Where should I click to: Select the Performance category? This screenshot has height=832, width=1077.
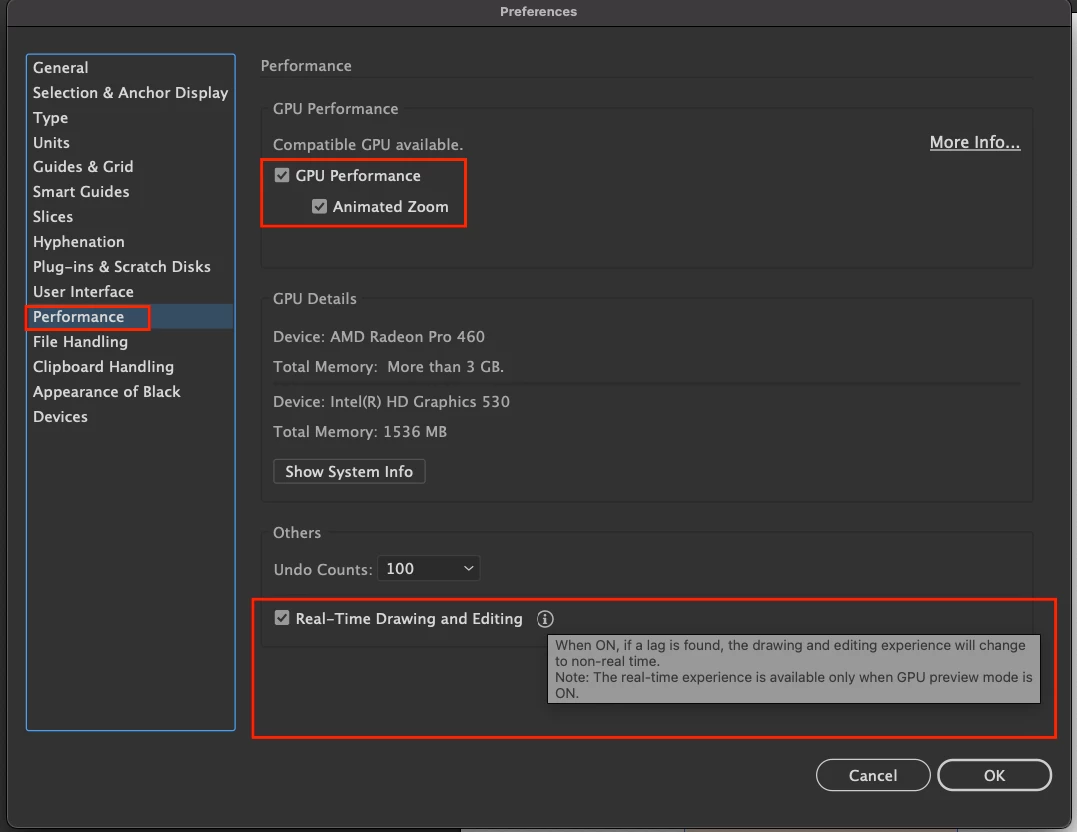point(131,317)
